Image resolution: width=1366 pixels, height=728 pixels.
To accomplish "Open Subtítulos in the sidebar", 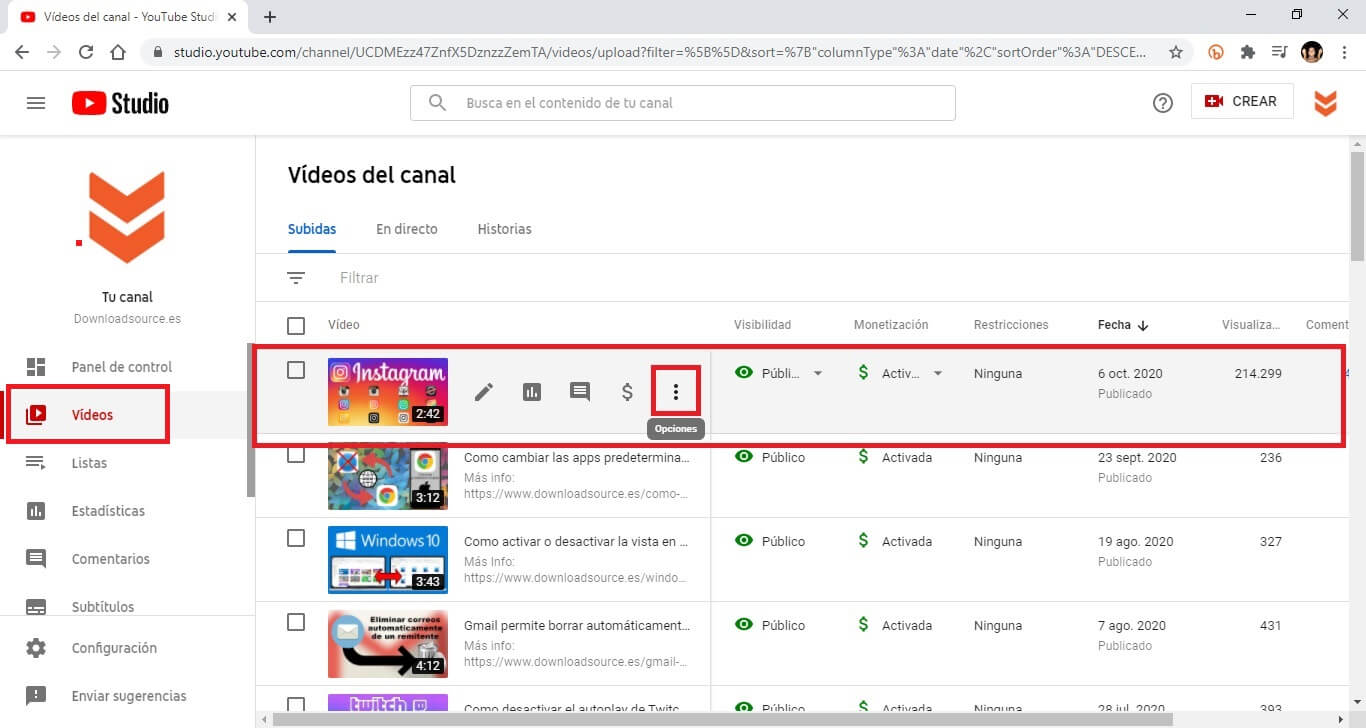I will point(123,606).
